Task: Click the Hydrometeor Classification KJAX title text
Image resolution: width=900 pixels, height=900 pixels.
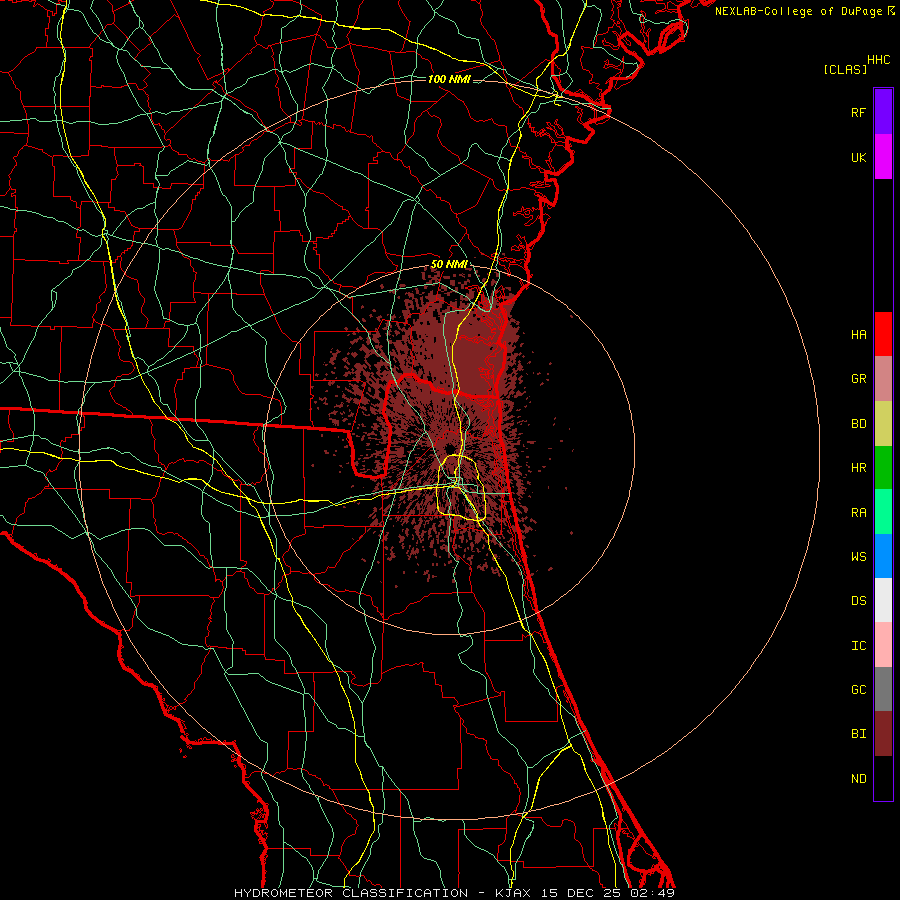Action: pyautogui.click(x=455, y=893)
